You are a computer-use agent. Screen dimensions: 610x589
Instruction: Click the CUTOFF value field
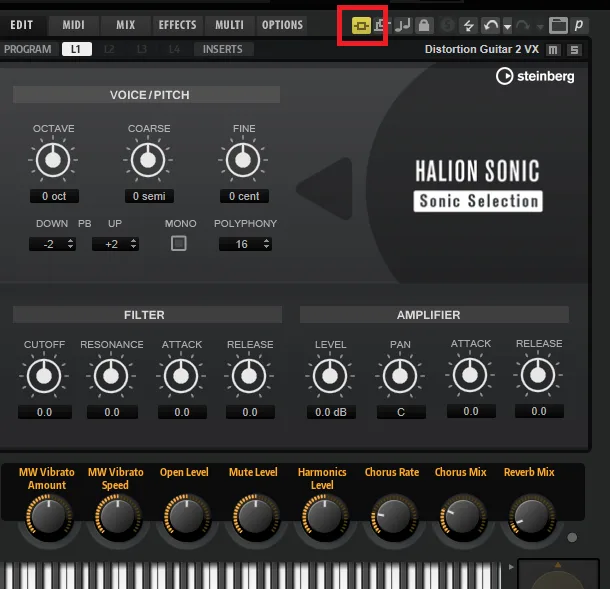(x=44, y=412)
